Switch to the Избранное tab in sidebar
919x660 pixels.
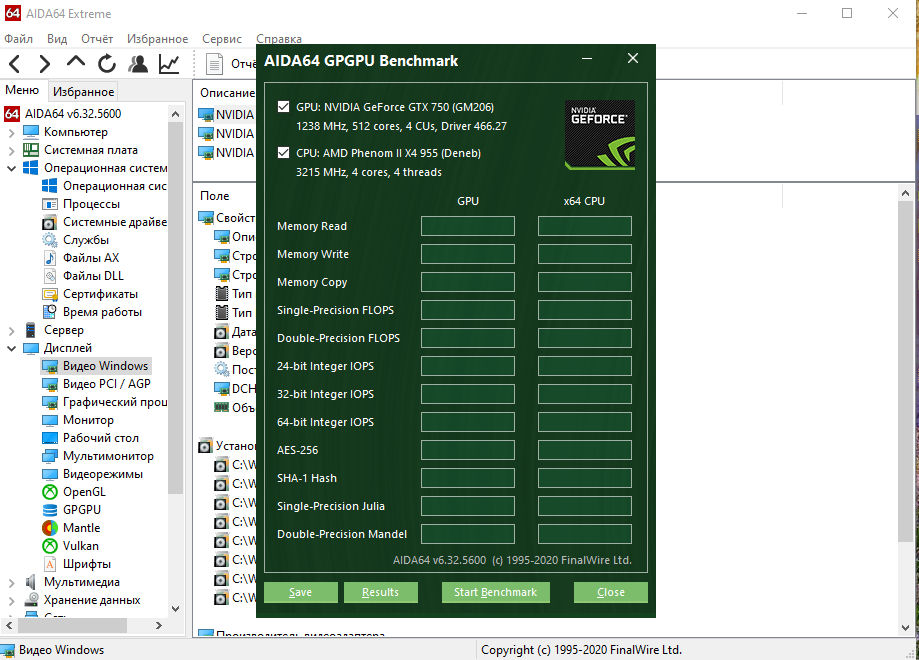(83, 91)
